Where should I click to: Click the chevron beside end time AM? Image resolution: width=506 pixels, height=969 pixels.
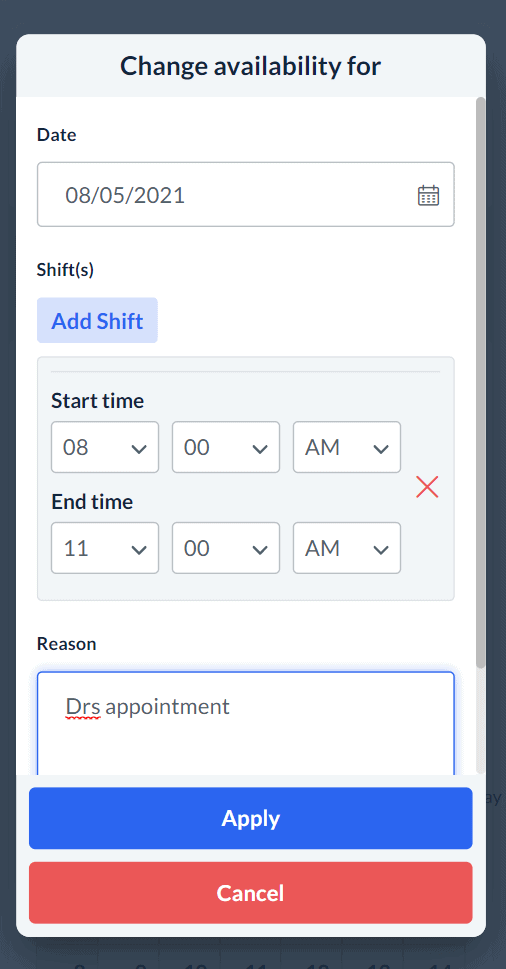tap(381, 550)
